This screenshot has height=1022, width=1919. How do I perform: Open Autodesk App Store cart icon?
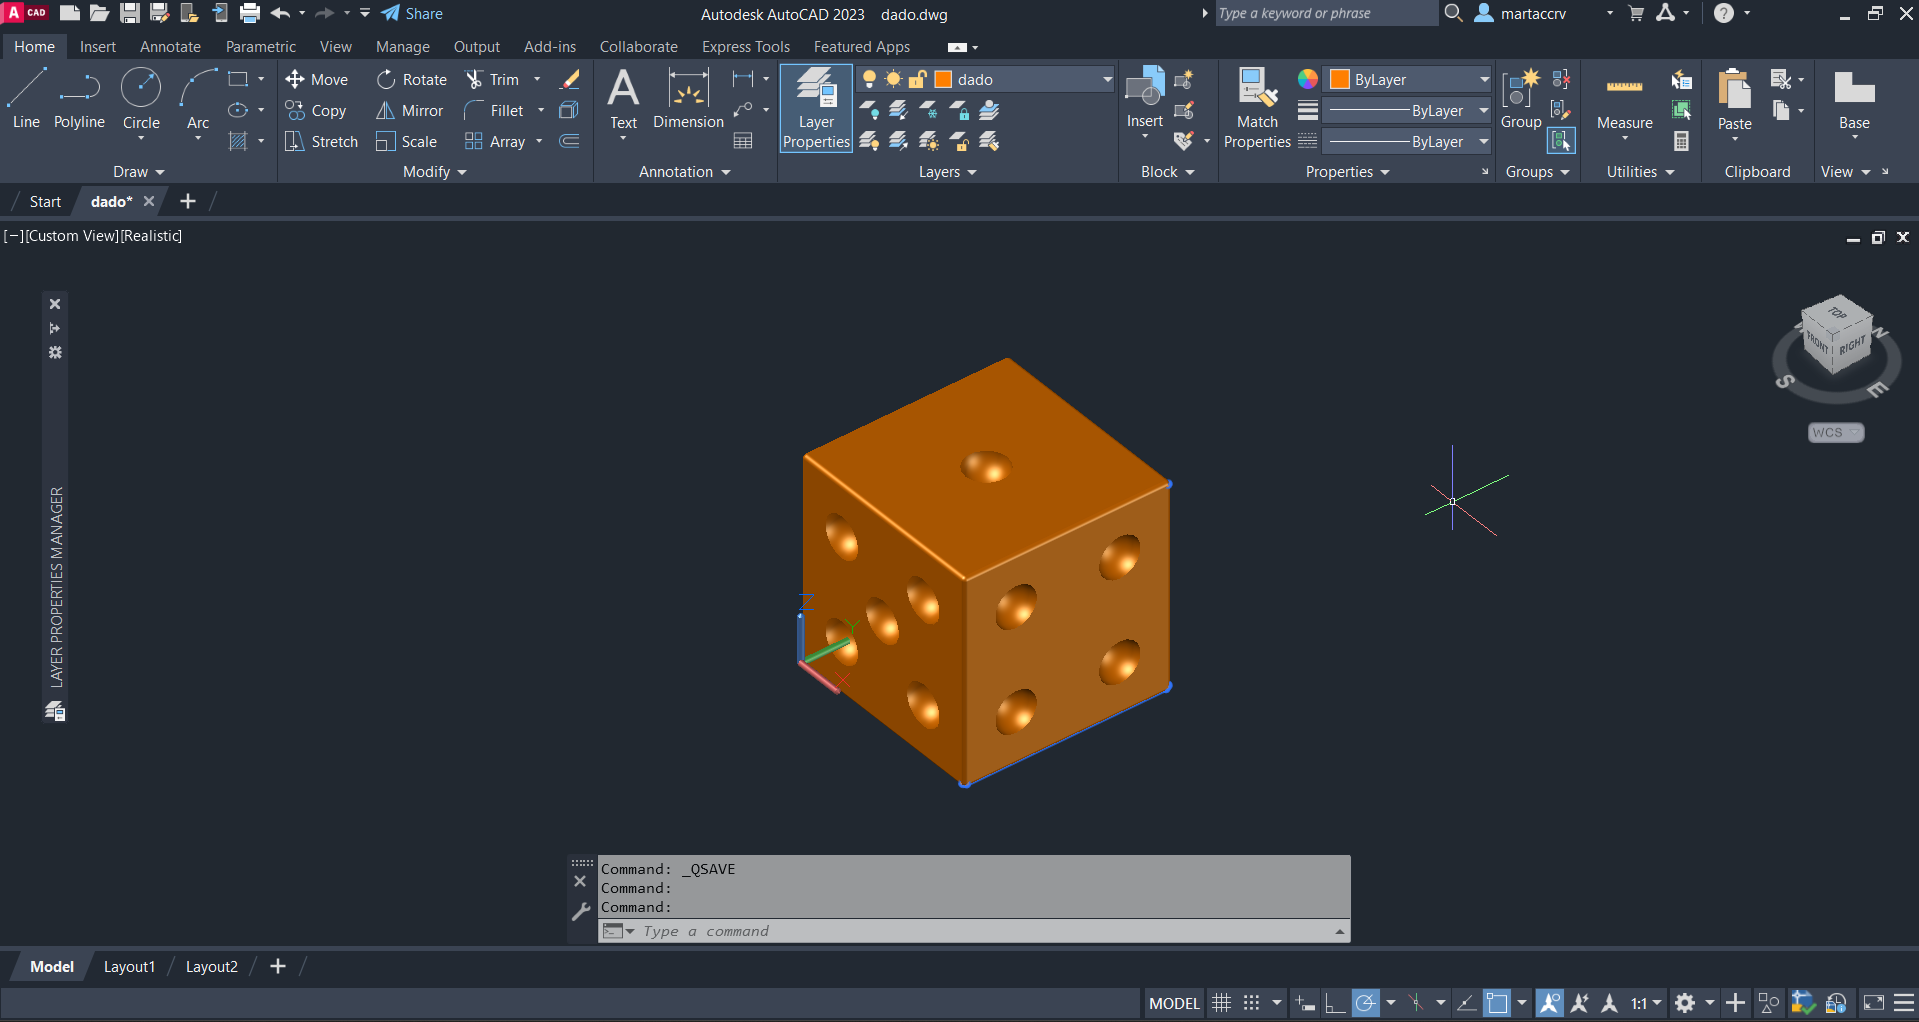[1636, 13]
